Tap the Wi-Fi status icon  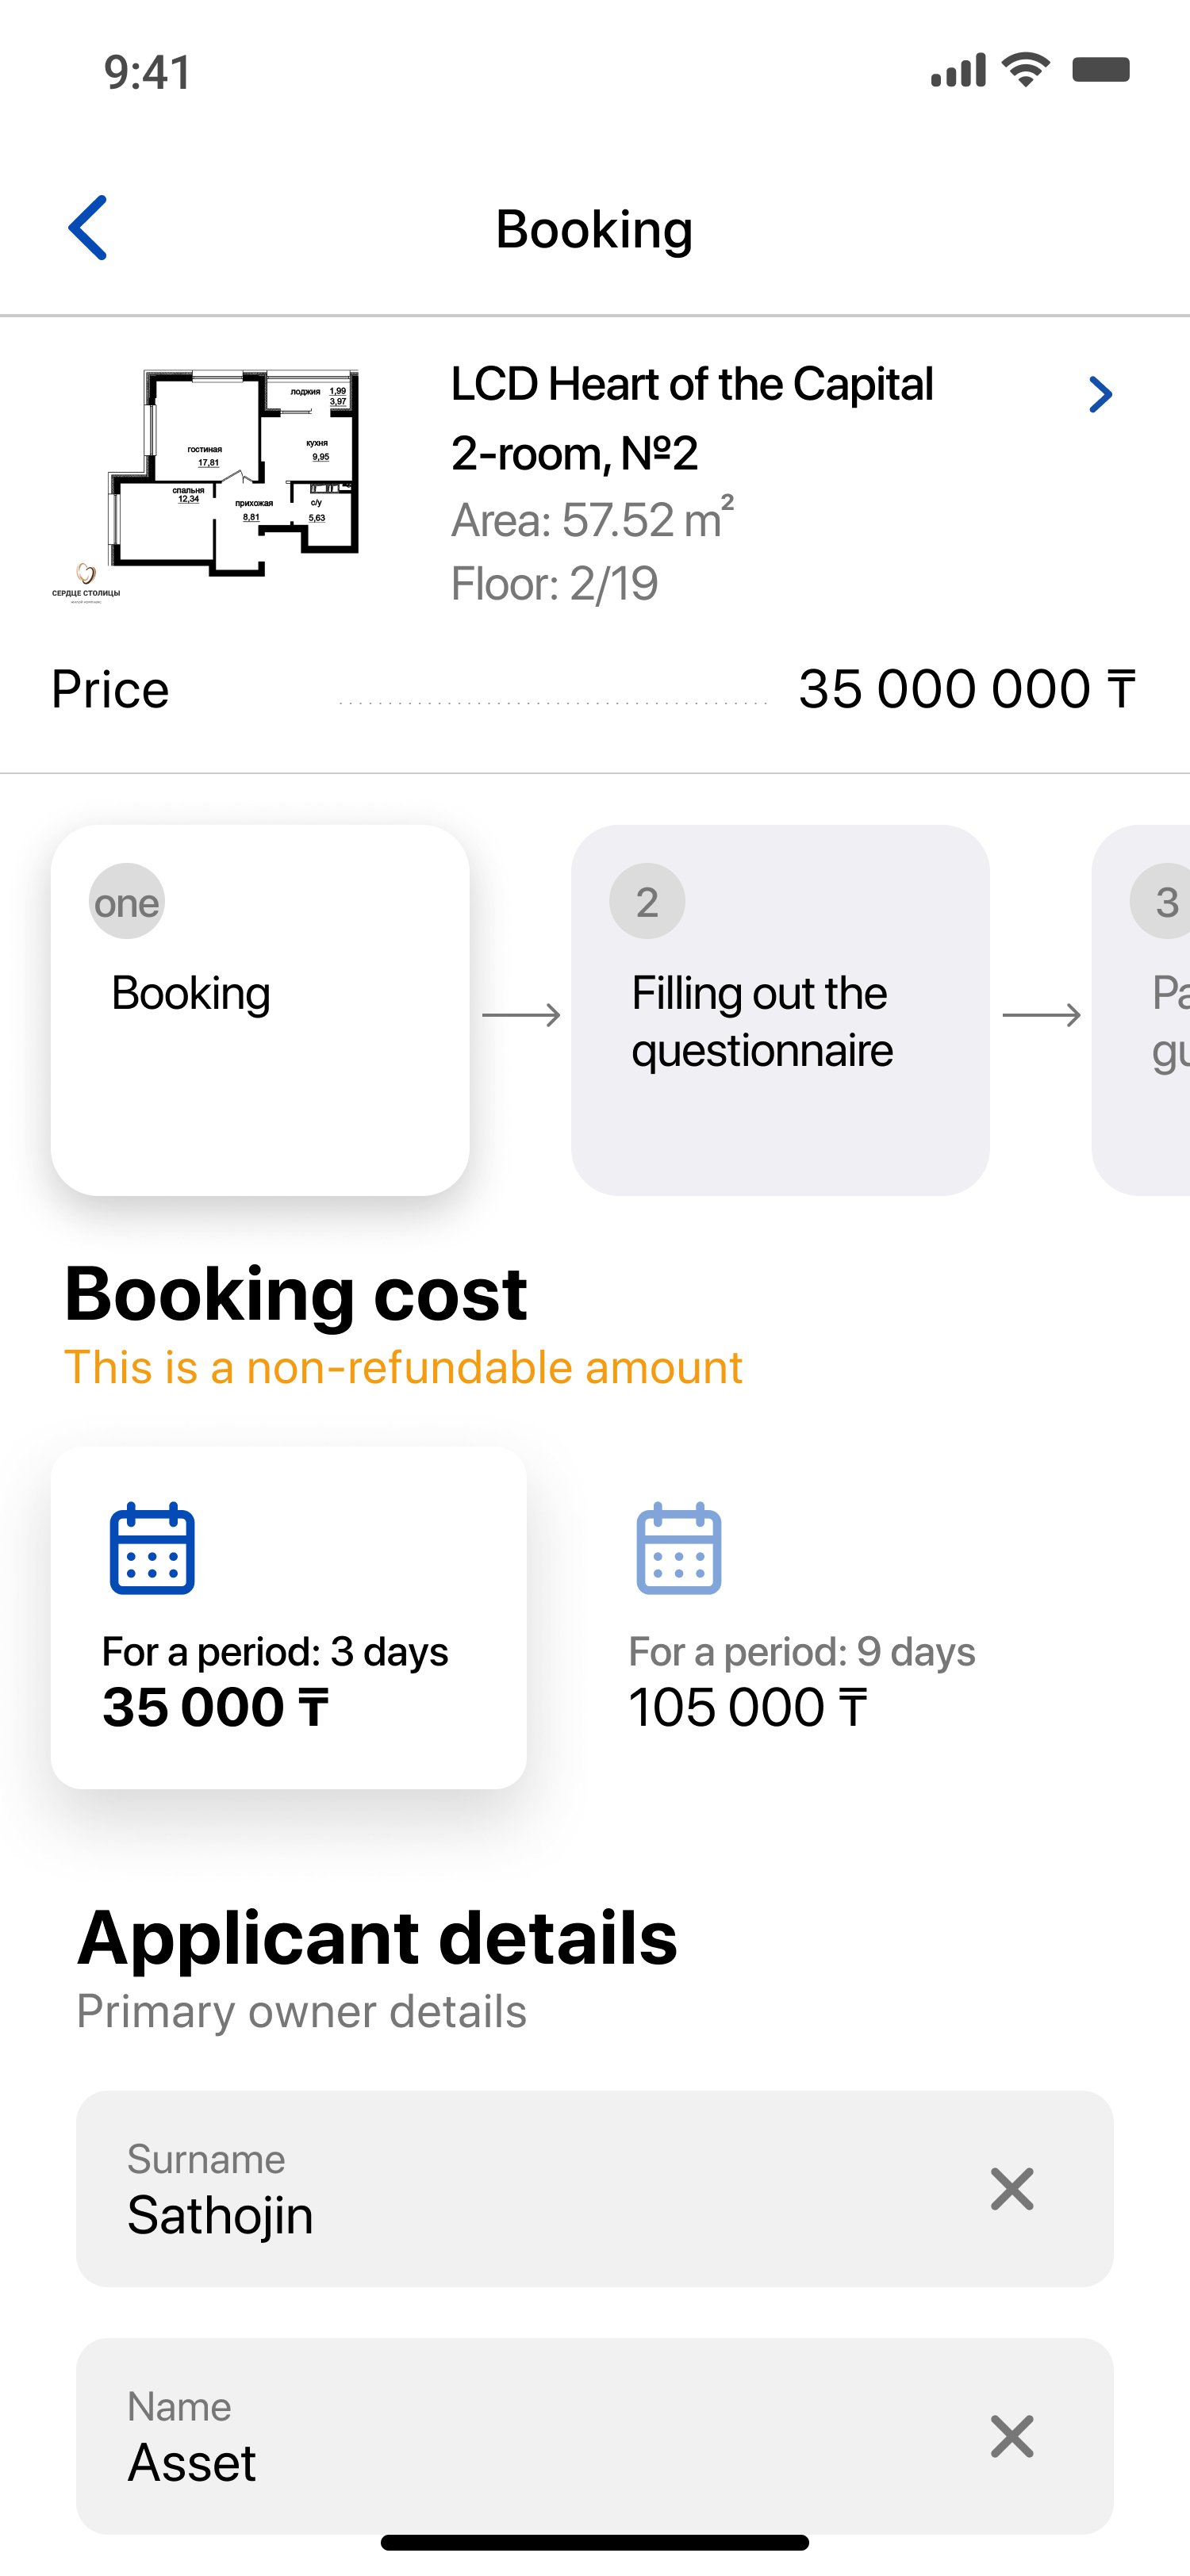point(1026,70)
